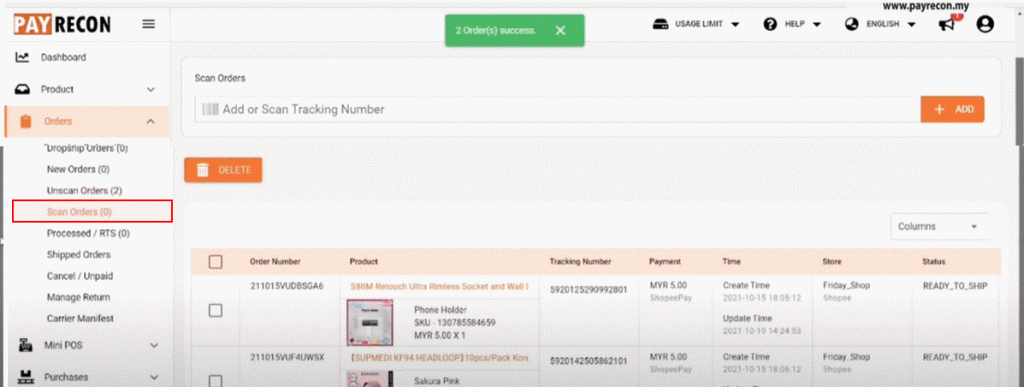The width and height of the screenshot is (1024, 387).
Task: Click order number 211015VUF4UWSX
Action: click(x=287, y=357)
